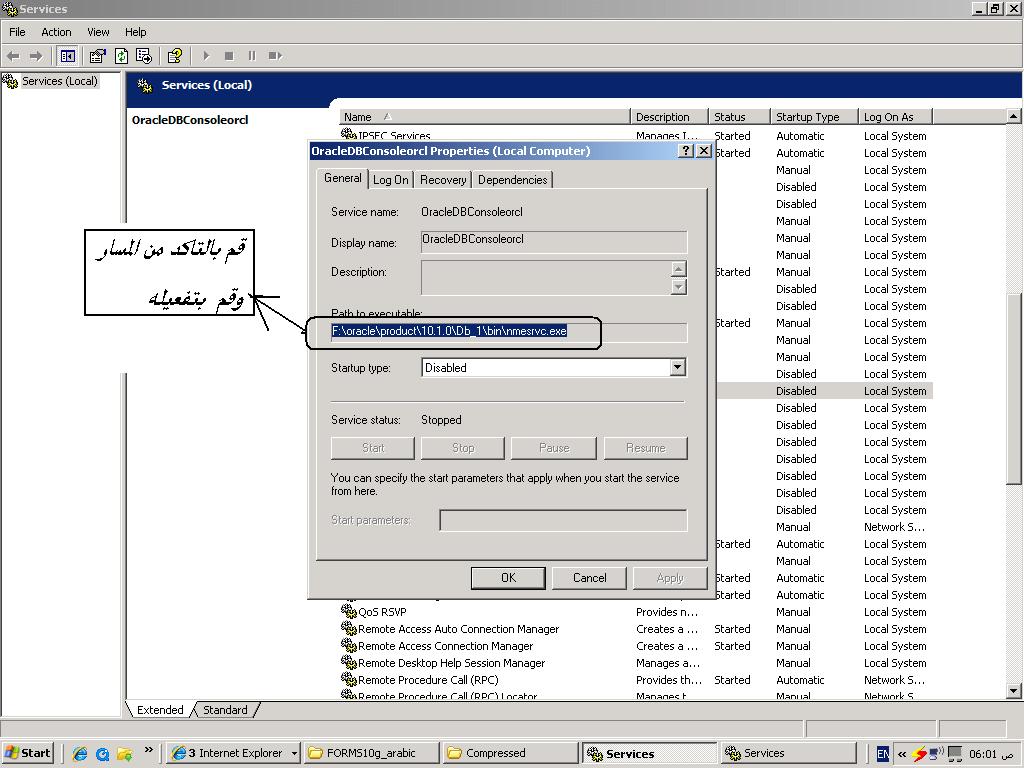1024x768 pixels.
Task: Click the Internet Explorer quick launch icon
Action: click(80, 753)
